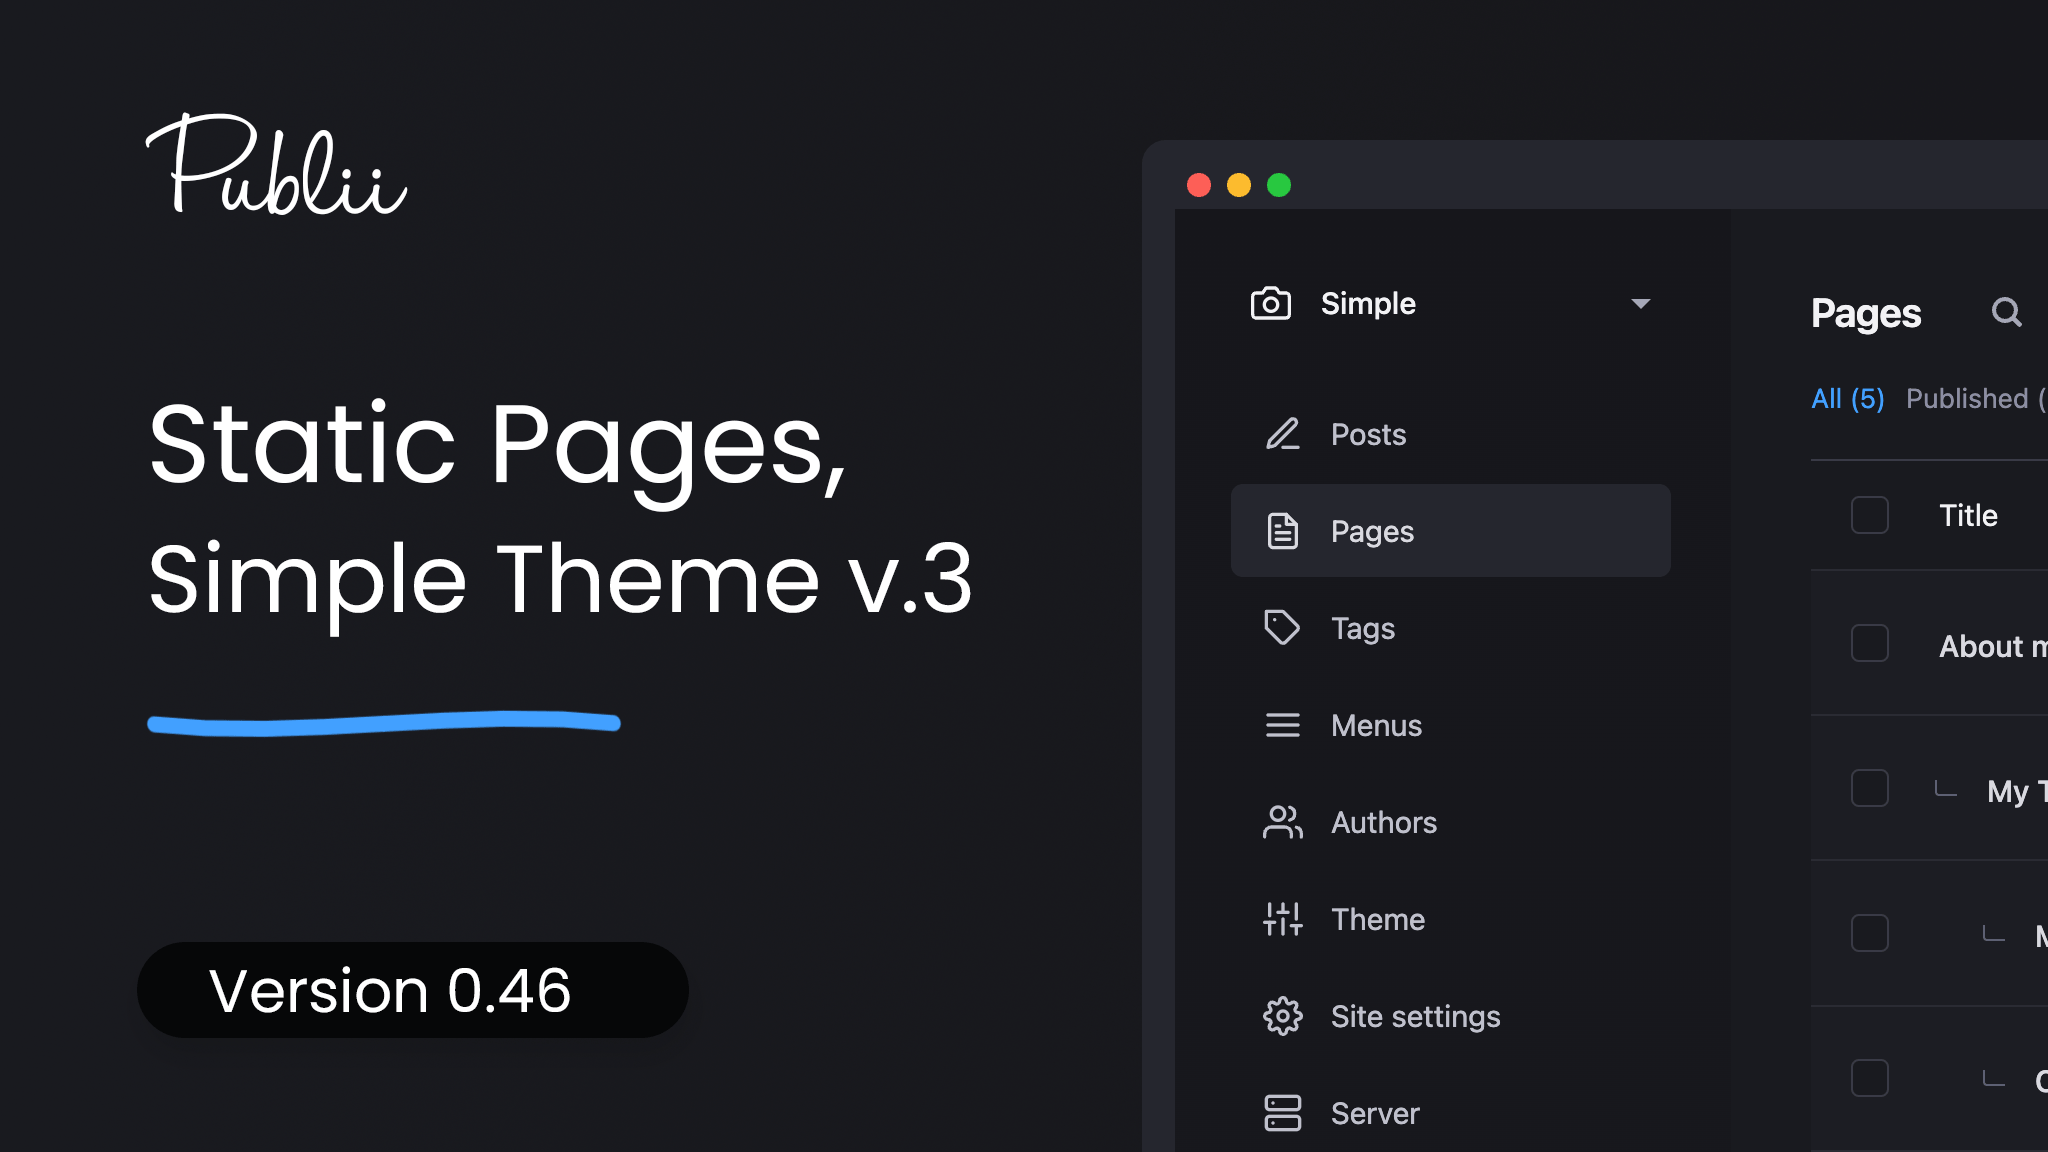Click the Publii logo
The height and width of the screenshot is (1152, 2048).
pyautogui.click(x=277, y=170)
